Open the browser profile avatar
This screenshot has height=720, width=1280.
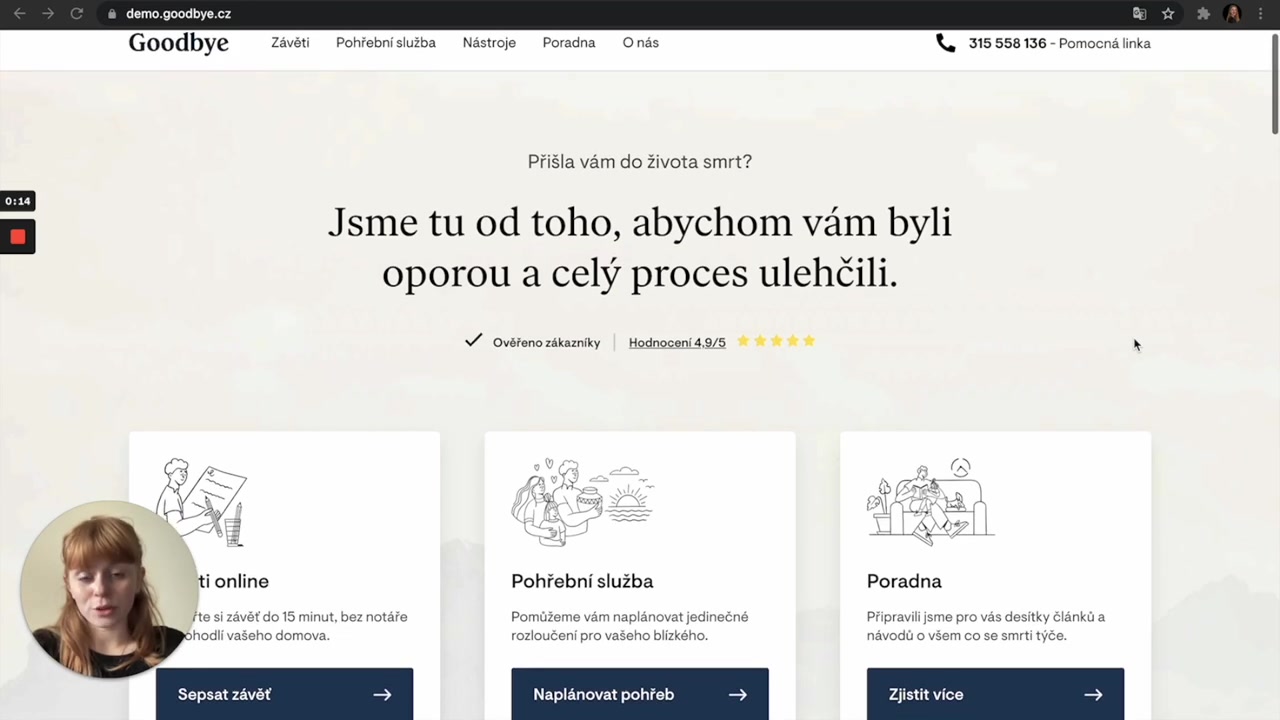[1232, 14]
